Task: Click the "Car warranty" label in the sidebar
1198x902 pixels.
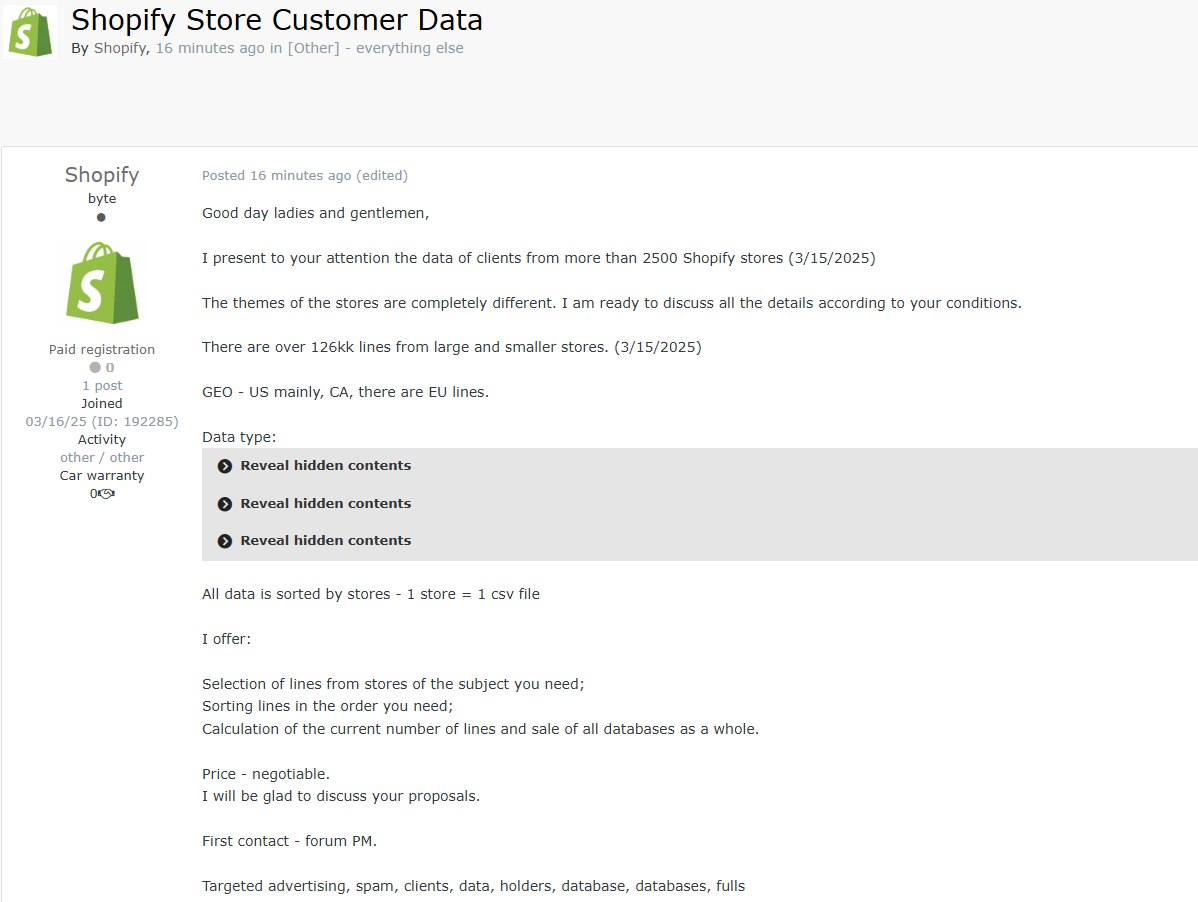Action: 102,476
